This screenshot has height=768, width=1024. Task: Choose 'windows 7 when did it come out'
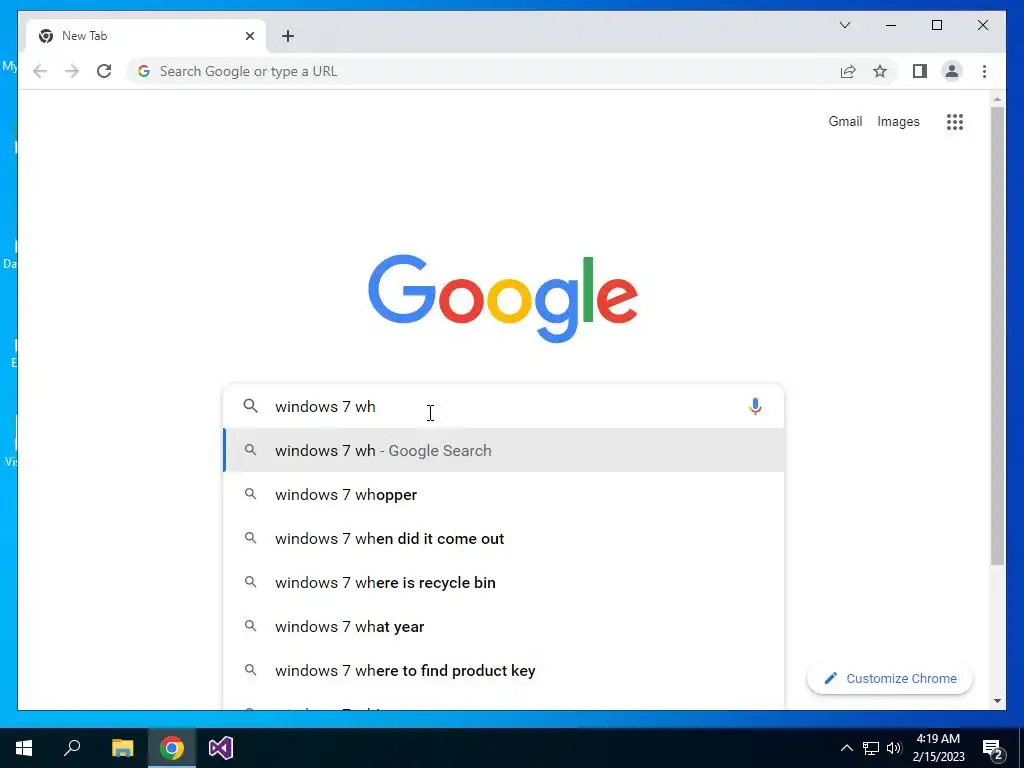[x=503, y=539]
